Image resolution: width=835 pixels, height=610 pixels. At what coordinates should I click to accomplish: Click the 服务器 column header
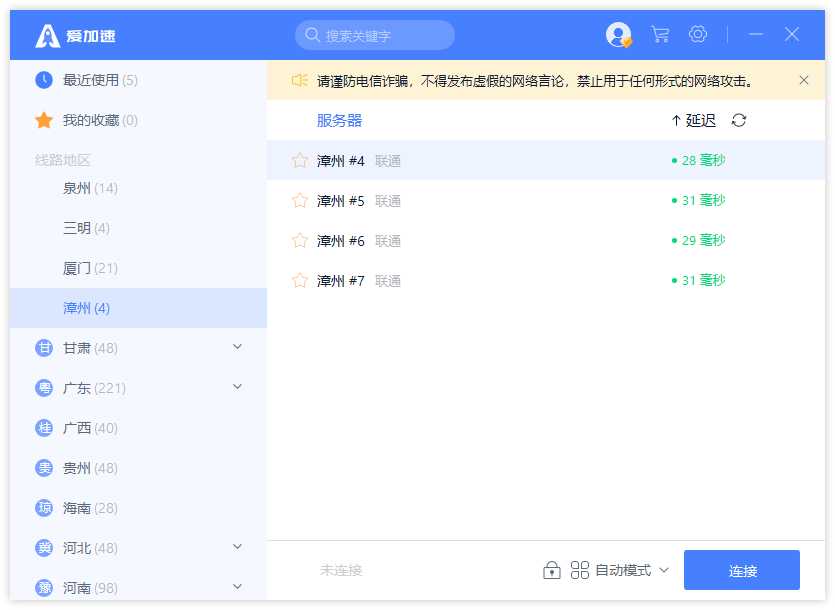[x=339, y=120]
